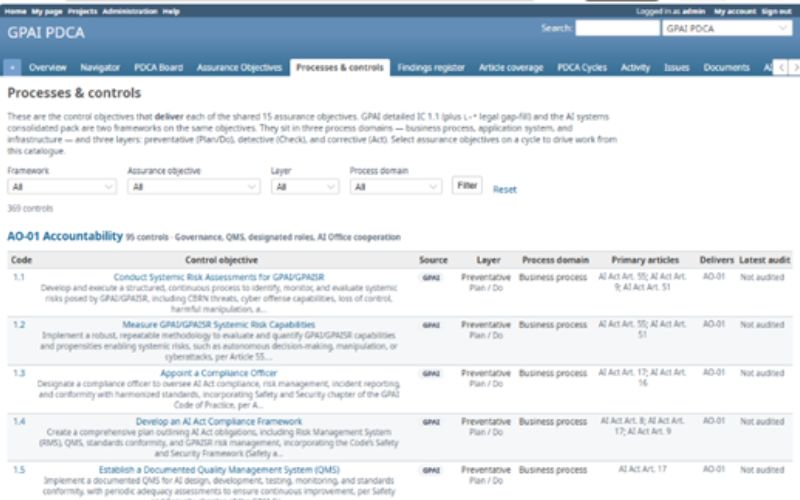Open the Issues tab
Screen dimensions: 800x500
pos(677,67)
